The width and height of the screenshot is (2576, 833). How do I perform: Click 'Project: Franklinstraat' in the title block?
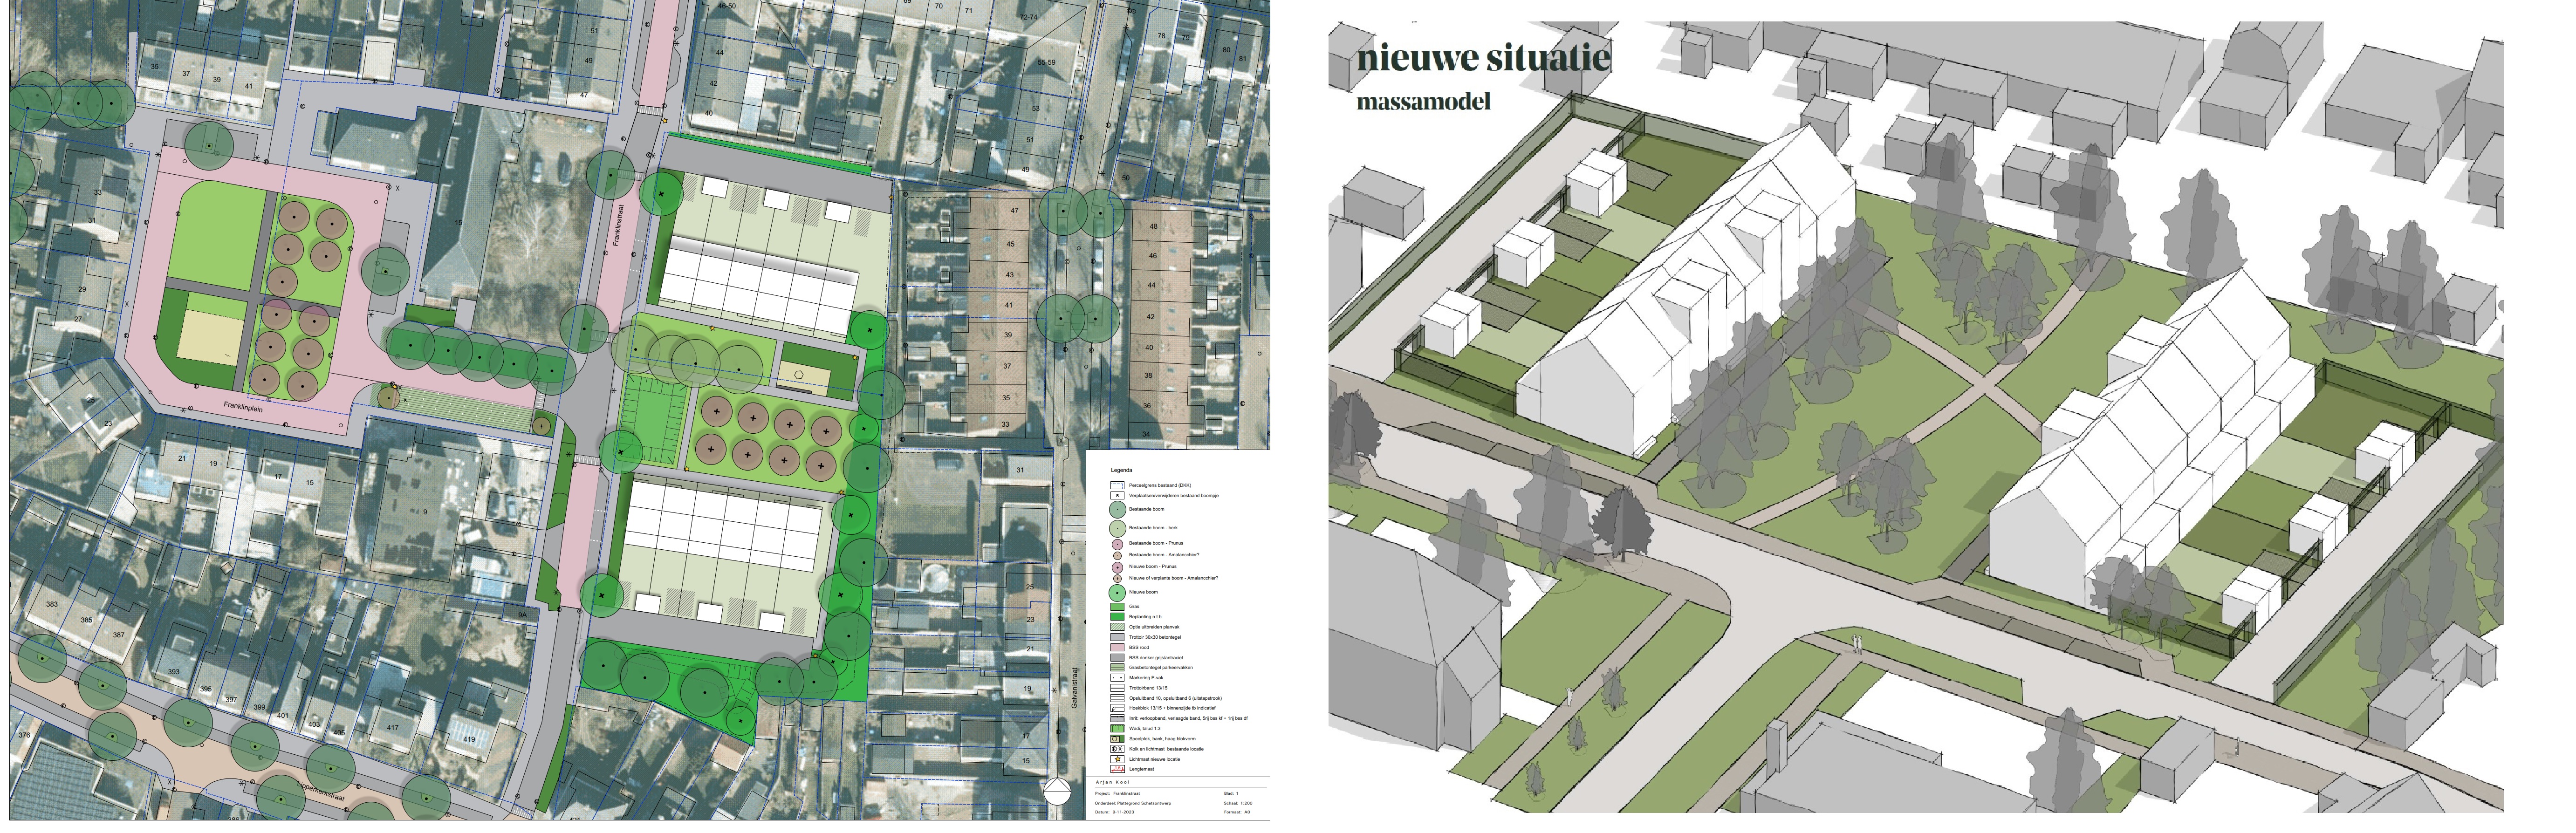coord(1118,794)
